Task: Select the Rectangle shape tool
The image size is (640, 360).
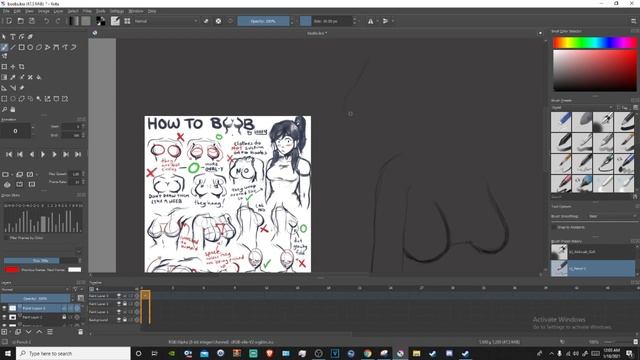Action: coord(22,47)
